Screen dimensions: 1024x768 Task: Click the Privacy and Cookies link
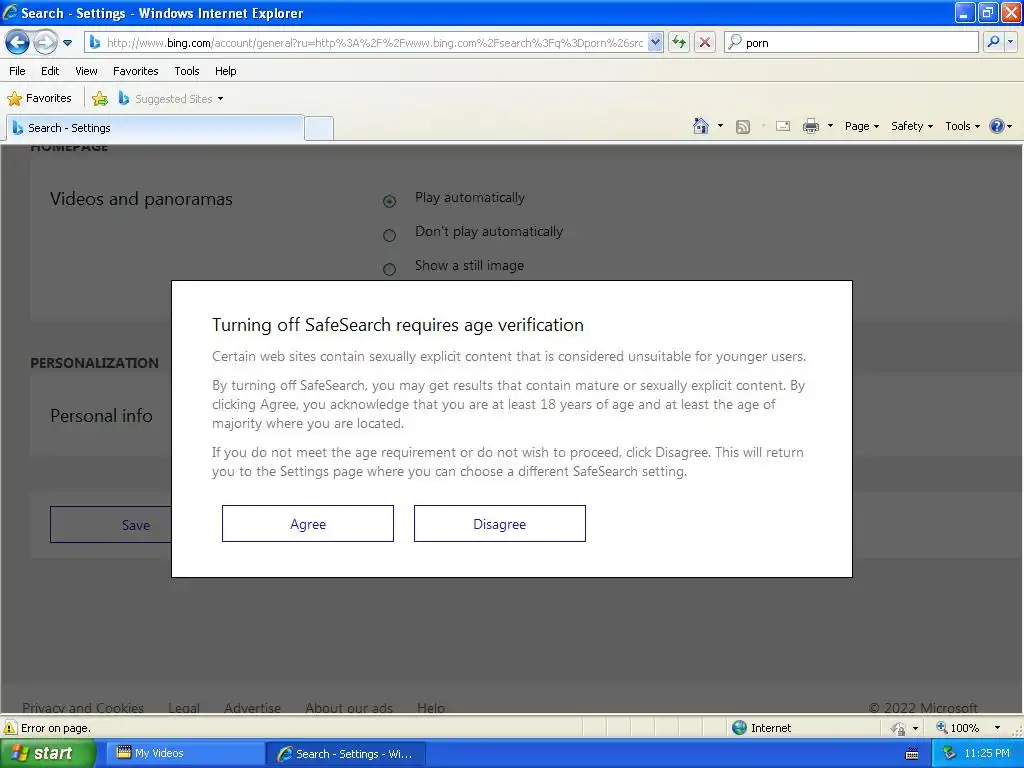coord(83,708)
